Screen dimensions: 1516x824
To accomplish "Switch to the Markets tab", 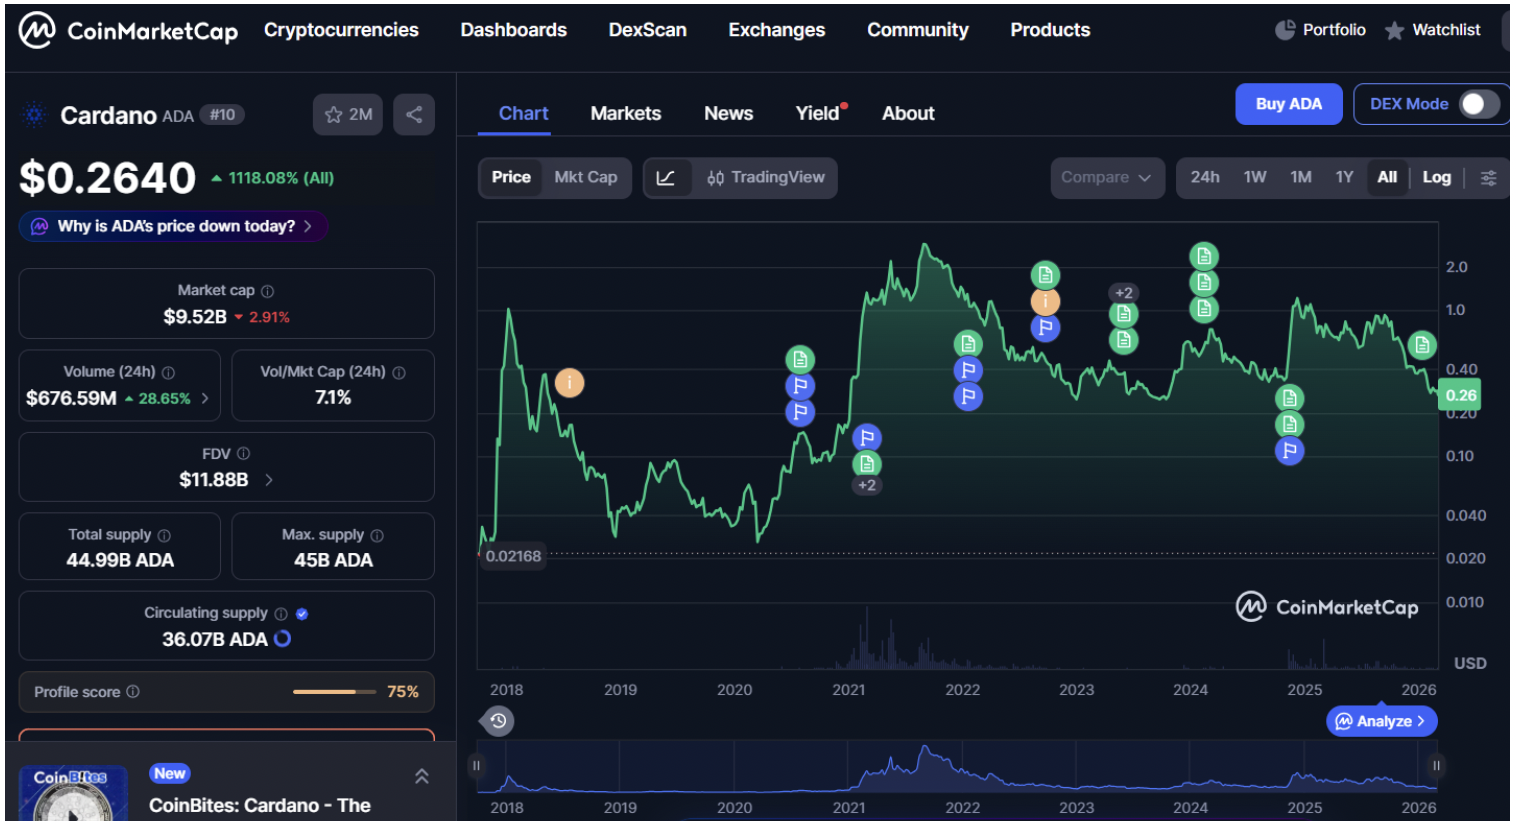I will point(626,113).
